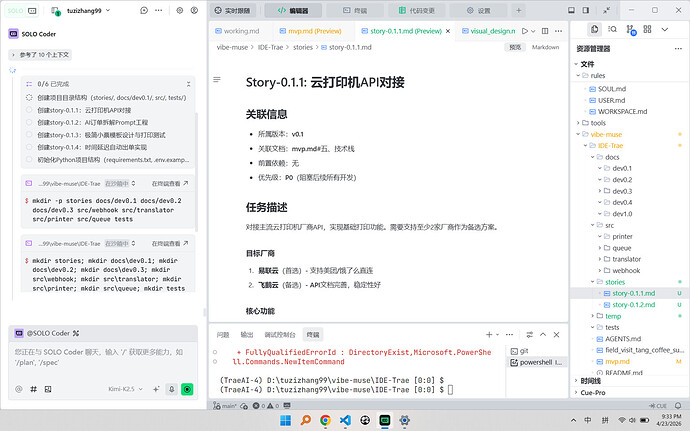The image size is (690, 431).
Task: Click new terminal plus icon
Action: pyautogui.click(x=489, y=335)
